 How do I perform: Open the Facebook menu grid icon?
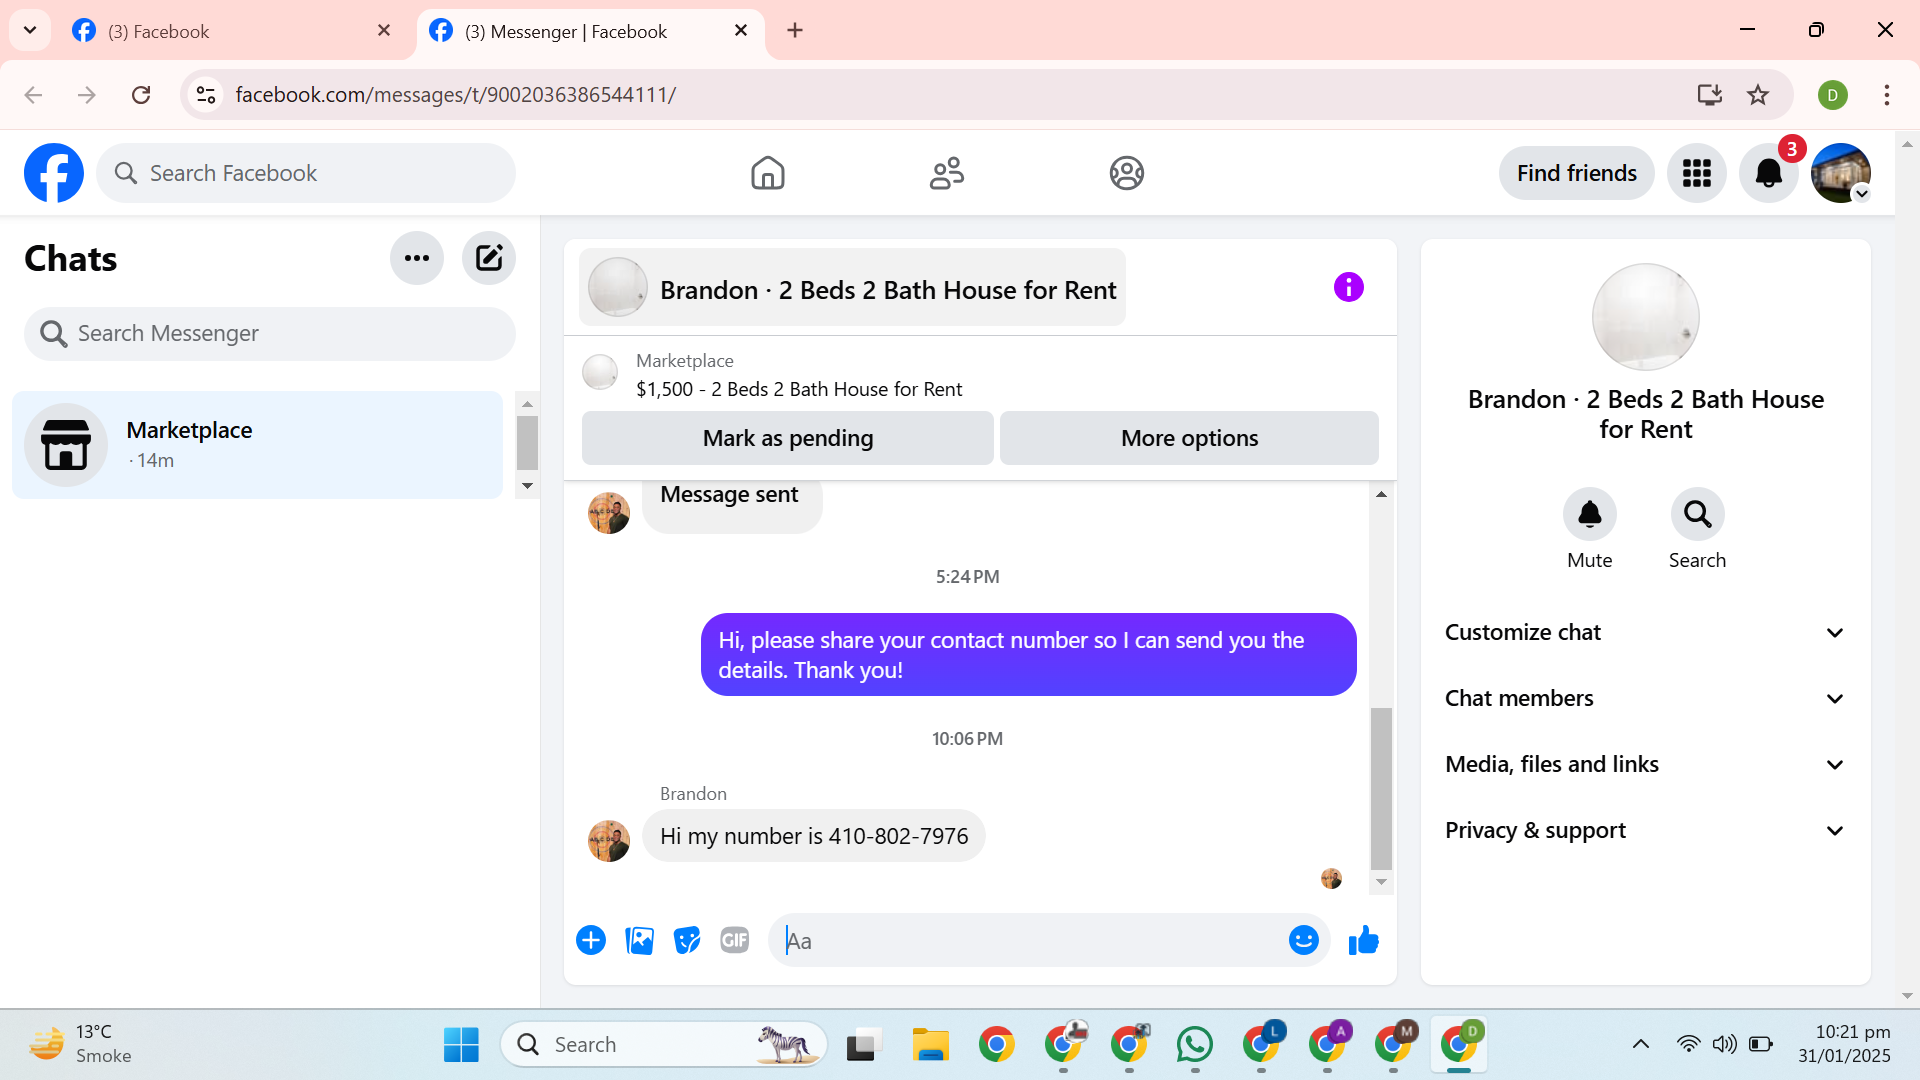(x=1696, y=173)
